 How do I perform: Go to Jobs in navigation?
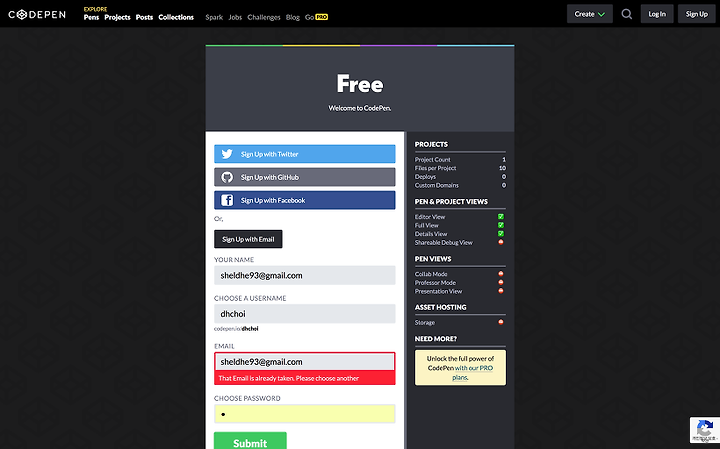click(235, 17)
